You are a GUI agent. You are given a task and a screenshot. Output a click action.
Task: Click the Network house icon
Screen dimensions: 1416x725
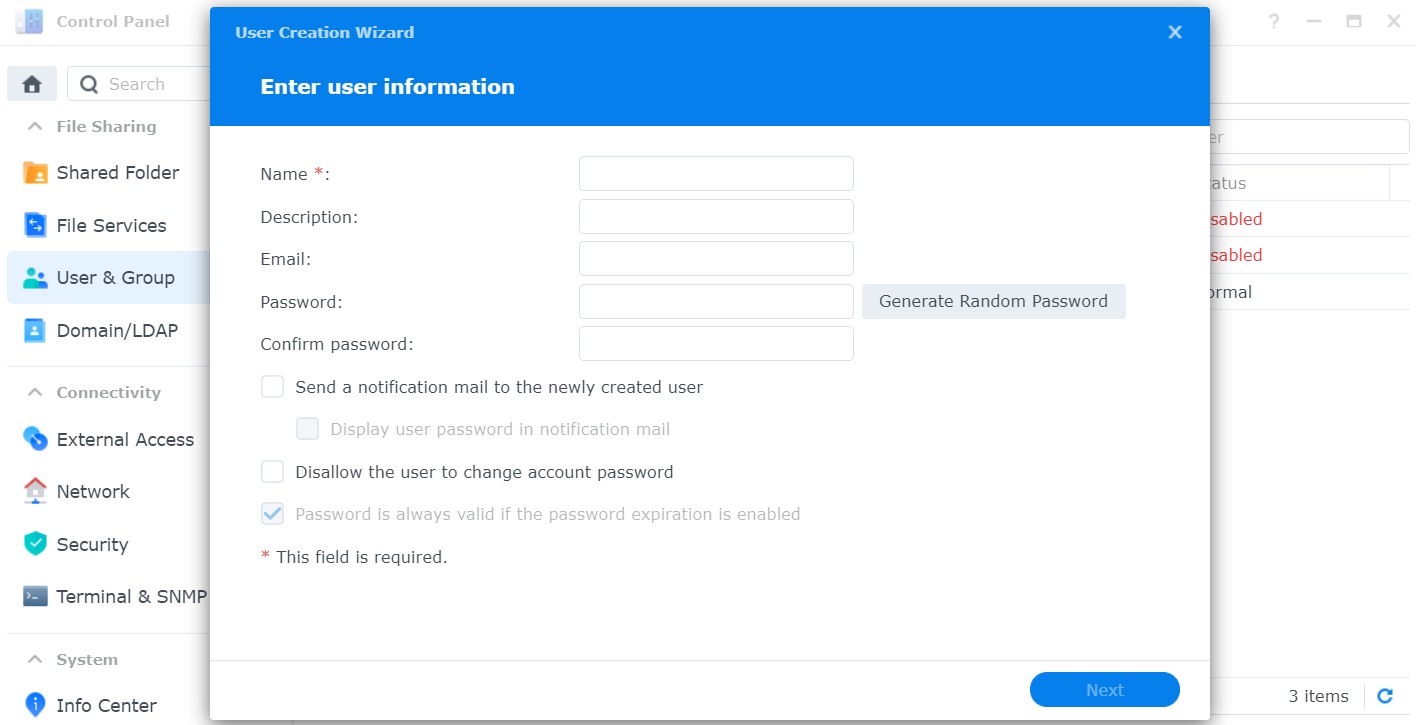click(x=35, y=491)
